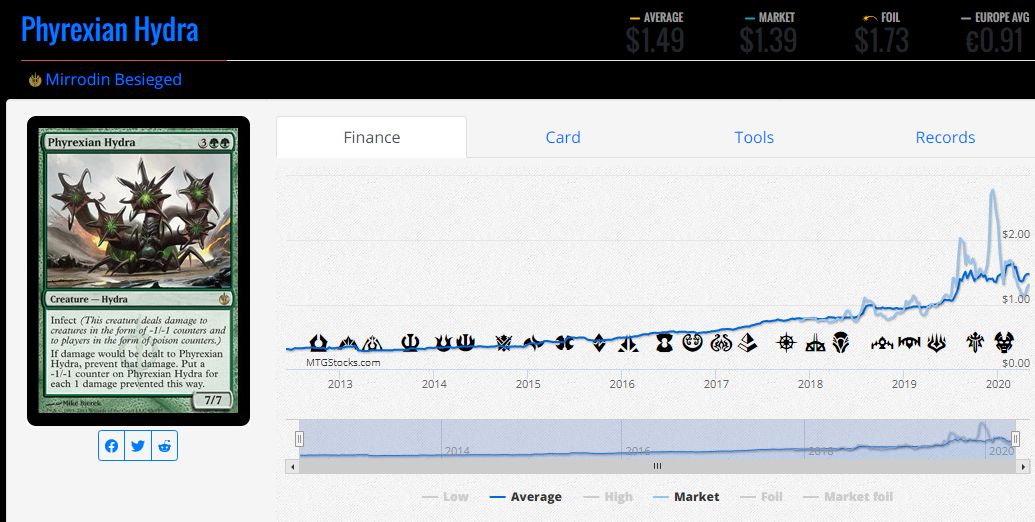The height and width of the screenshot is (522, 1035).
Task: Click the Journey into Nyx set marker
Action: pos(465,343)
